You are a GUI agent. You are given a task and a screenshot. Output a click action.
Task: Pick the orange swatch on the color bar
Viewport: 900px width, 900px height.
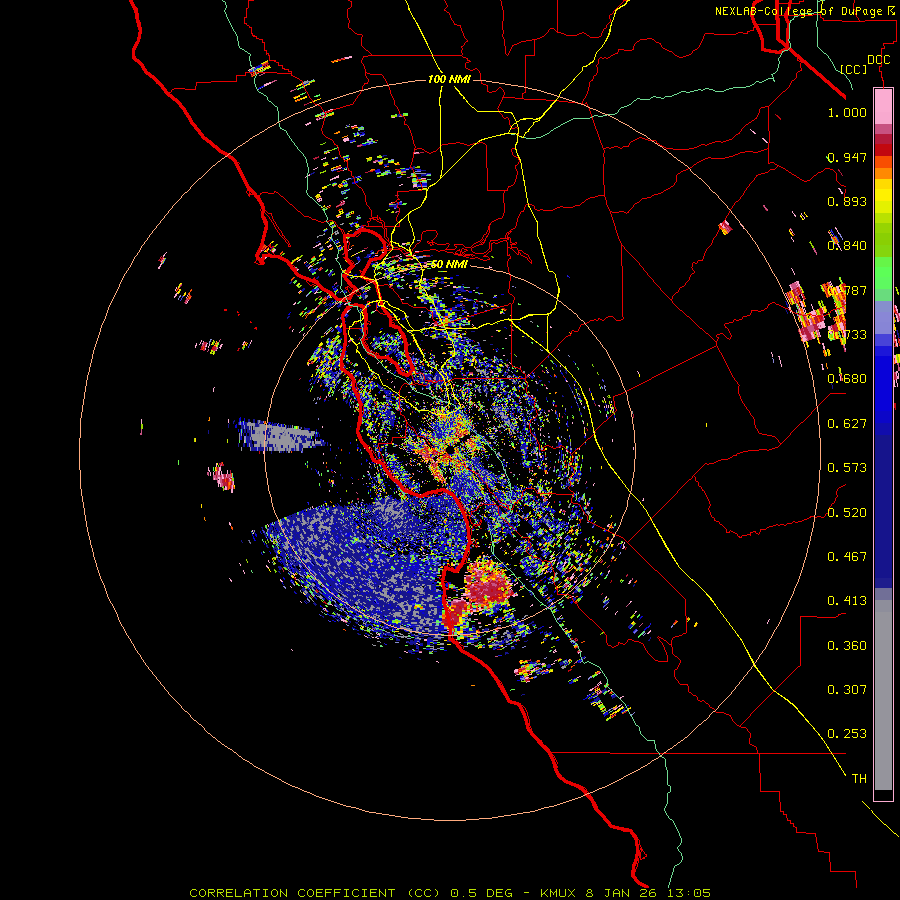pos(883,173)
